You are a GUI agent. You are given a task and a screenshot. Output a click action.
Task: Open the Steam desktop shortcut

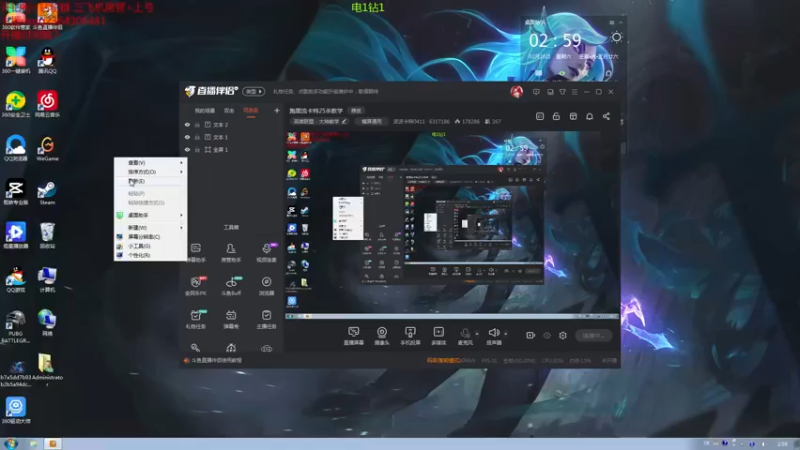[x=47, y=193]
